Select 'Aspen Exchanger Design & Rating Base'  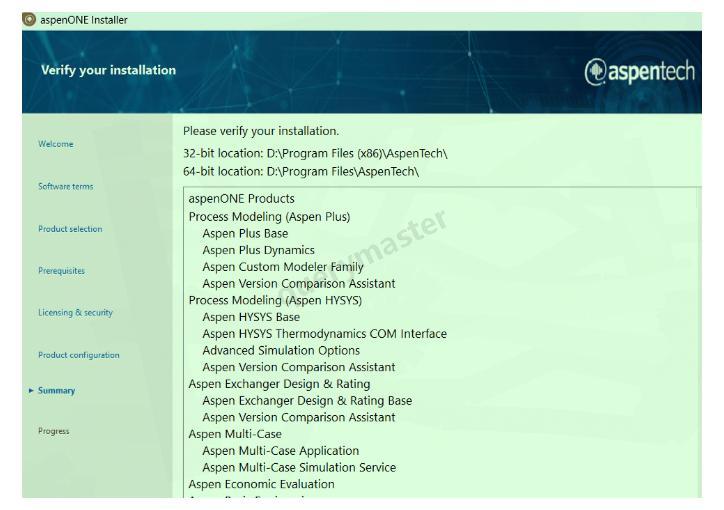tap(307, 401)
